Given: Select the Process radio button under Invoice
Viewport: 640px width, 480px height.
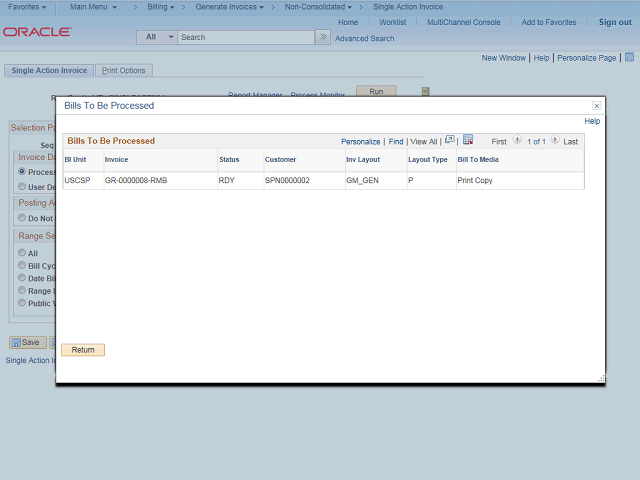Looking at the screenshot, I should point(22,171).
